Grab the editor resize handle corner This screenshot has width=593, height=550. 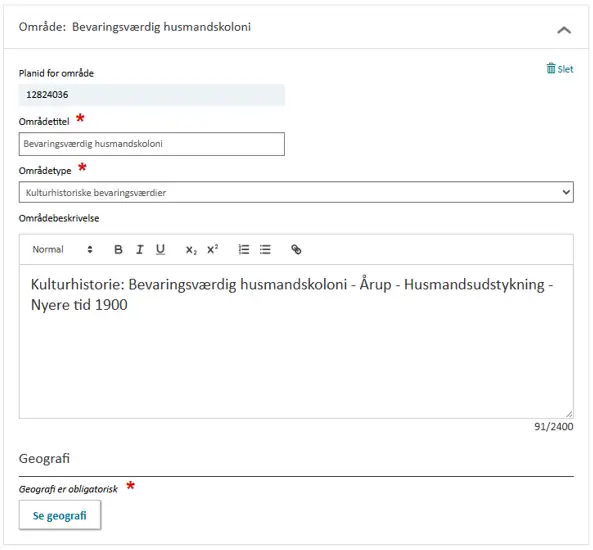569,414
